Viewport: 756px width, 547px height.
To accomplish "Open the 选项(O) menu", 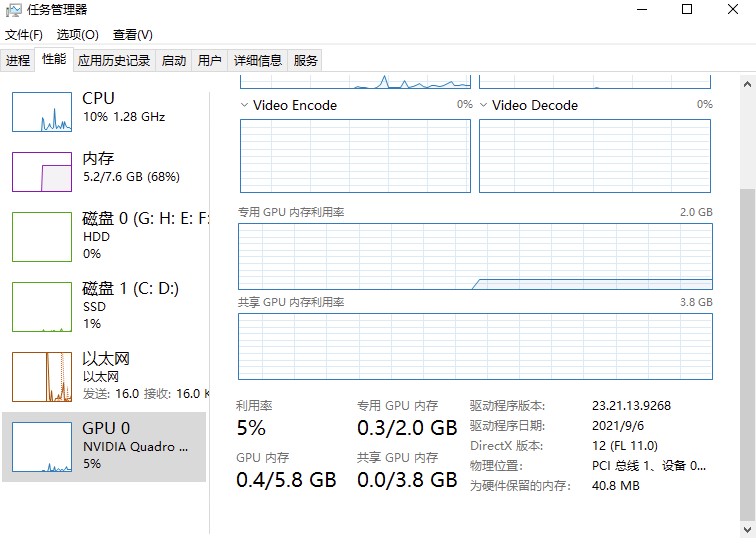I will (x=77, y=34).
